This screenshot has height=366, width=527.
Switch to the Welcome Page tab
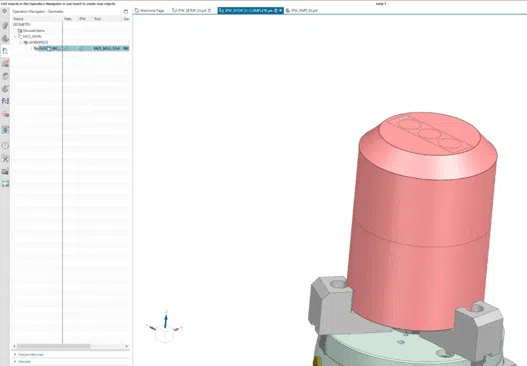(x=150, y=11)
